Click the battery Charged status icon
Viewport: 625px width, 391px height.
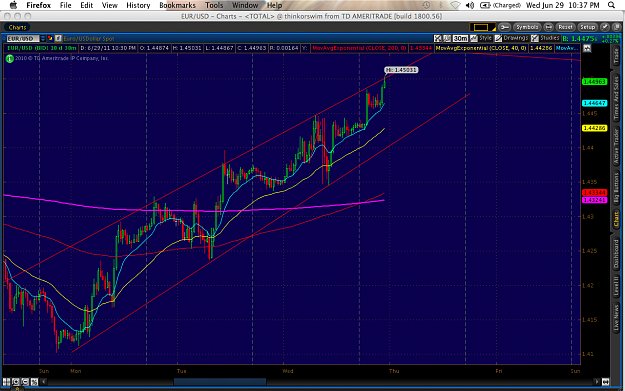(x=501, y=5)
